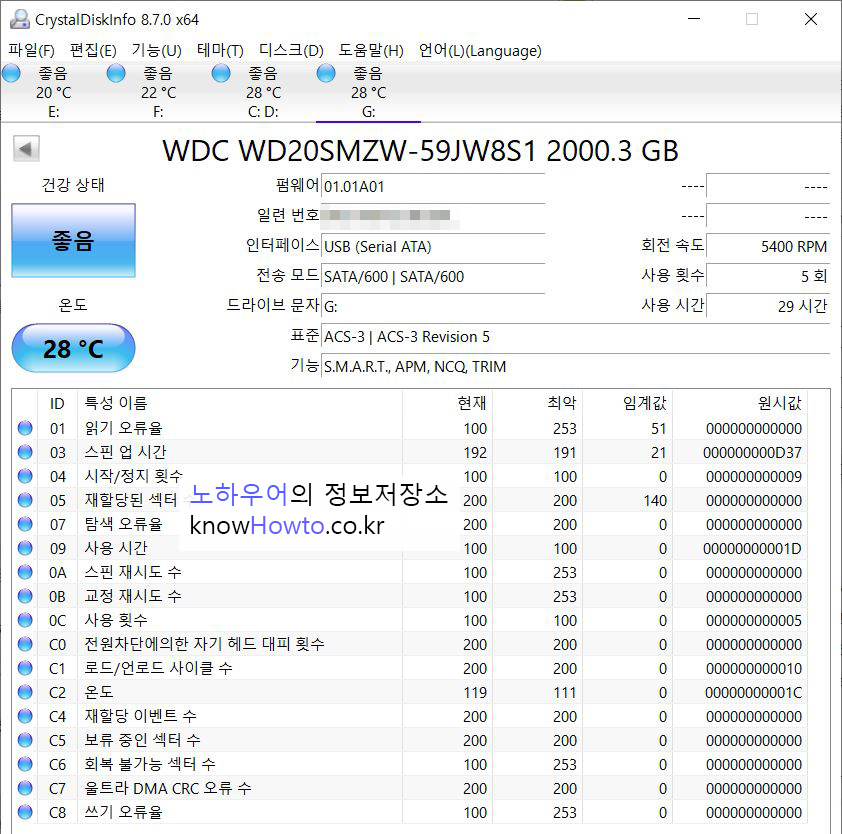Click the CrystalDiskInfo app icon in title bar
The height and width of the screenshot is (834, 842).
pyautogui.click(x=20, y=19)
